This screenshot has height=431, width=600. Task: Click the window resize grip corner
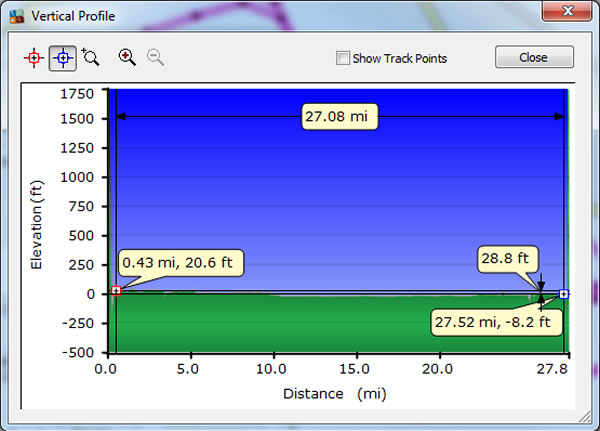[585, 416]
